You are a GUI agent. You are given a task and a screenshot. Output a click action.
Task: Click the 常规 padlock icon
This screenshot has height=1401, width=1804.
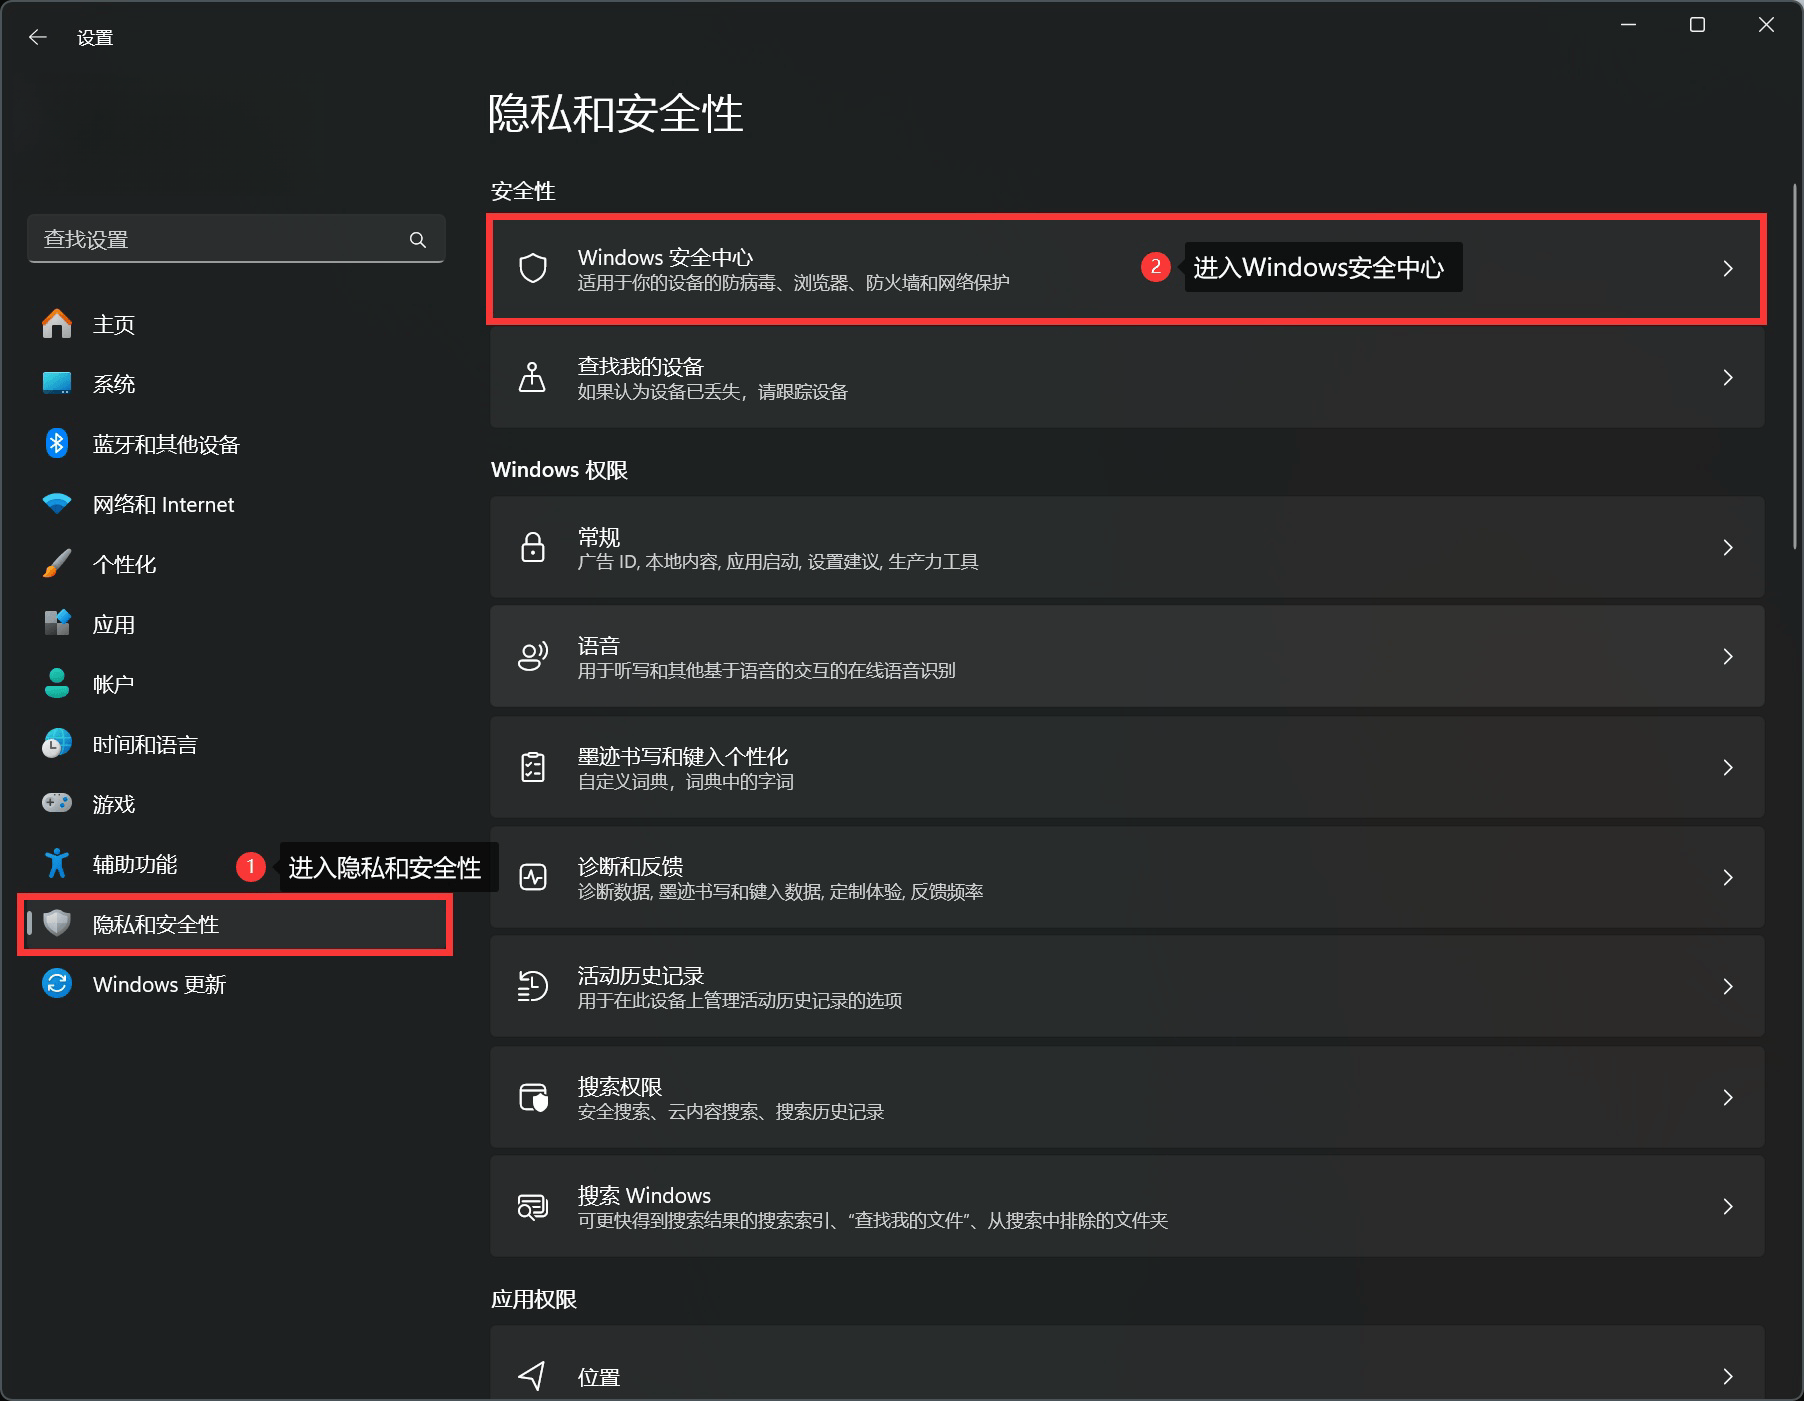(x=533, y=548)
